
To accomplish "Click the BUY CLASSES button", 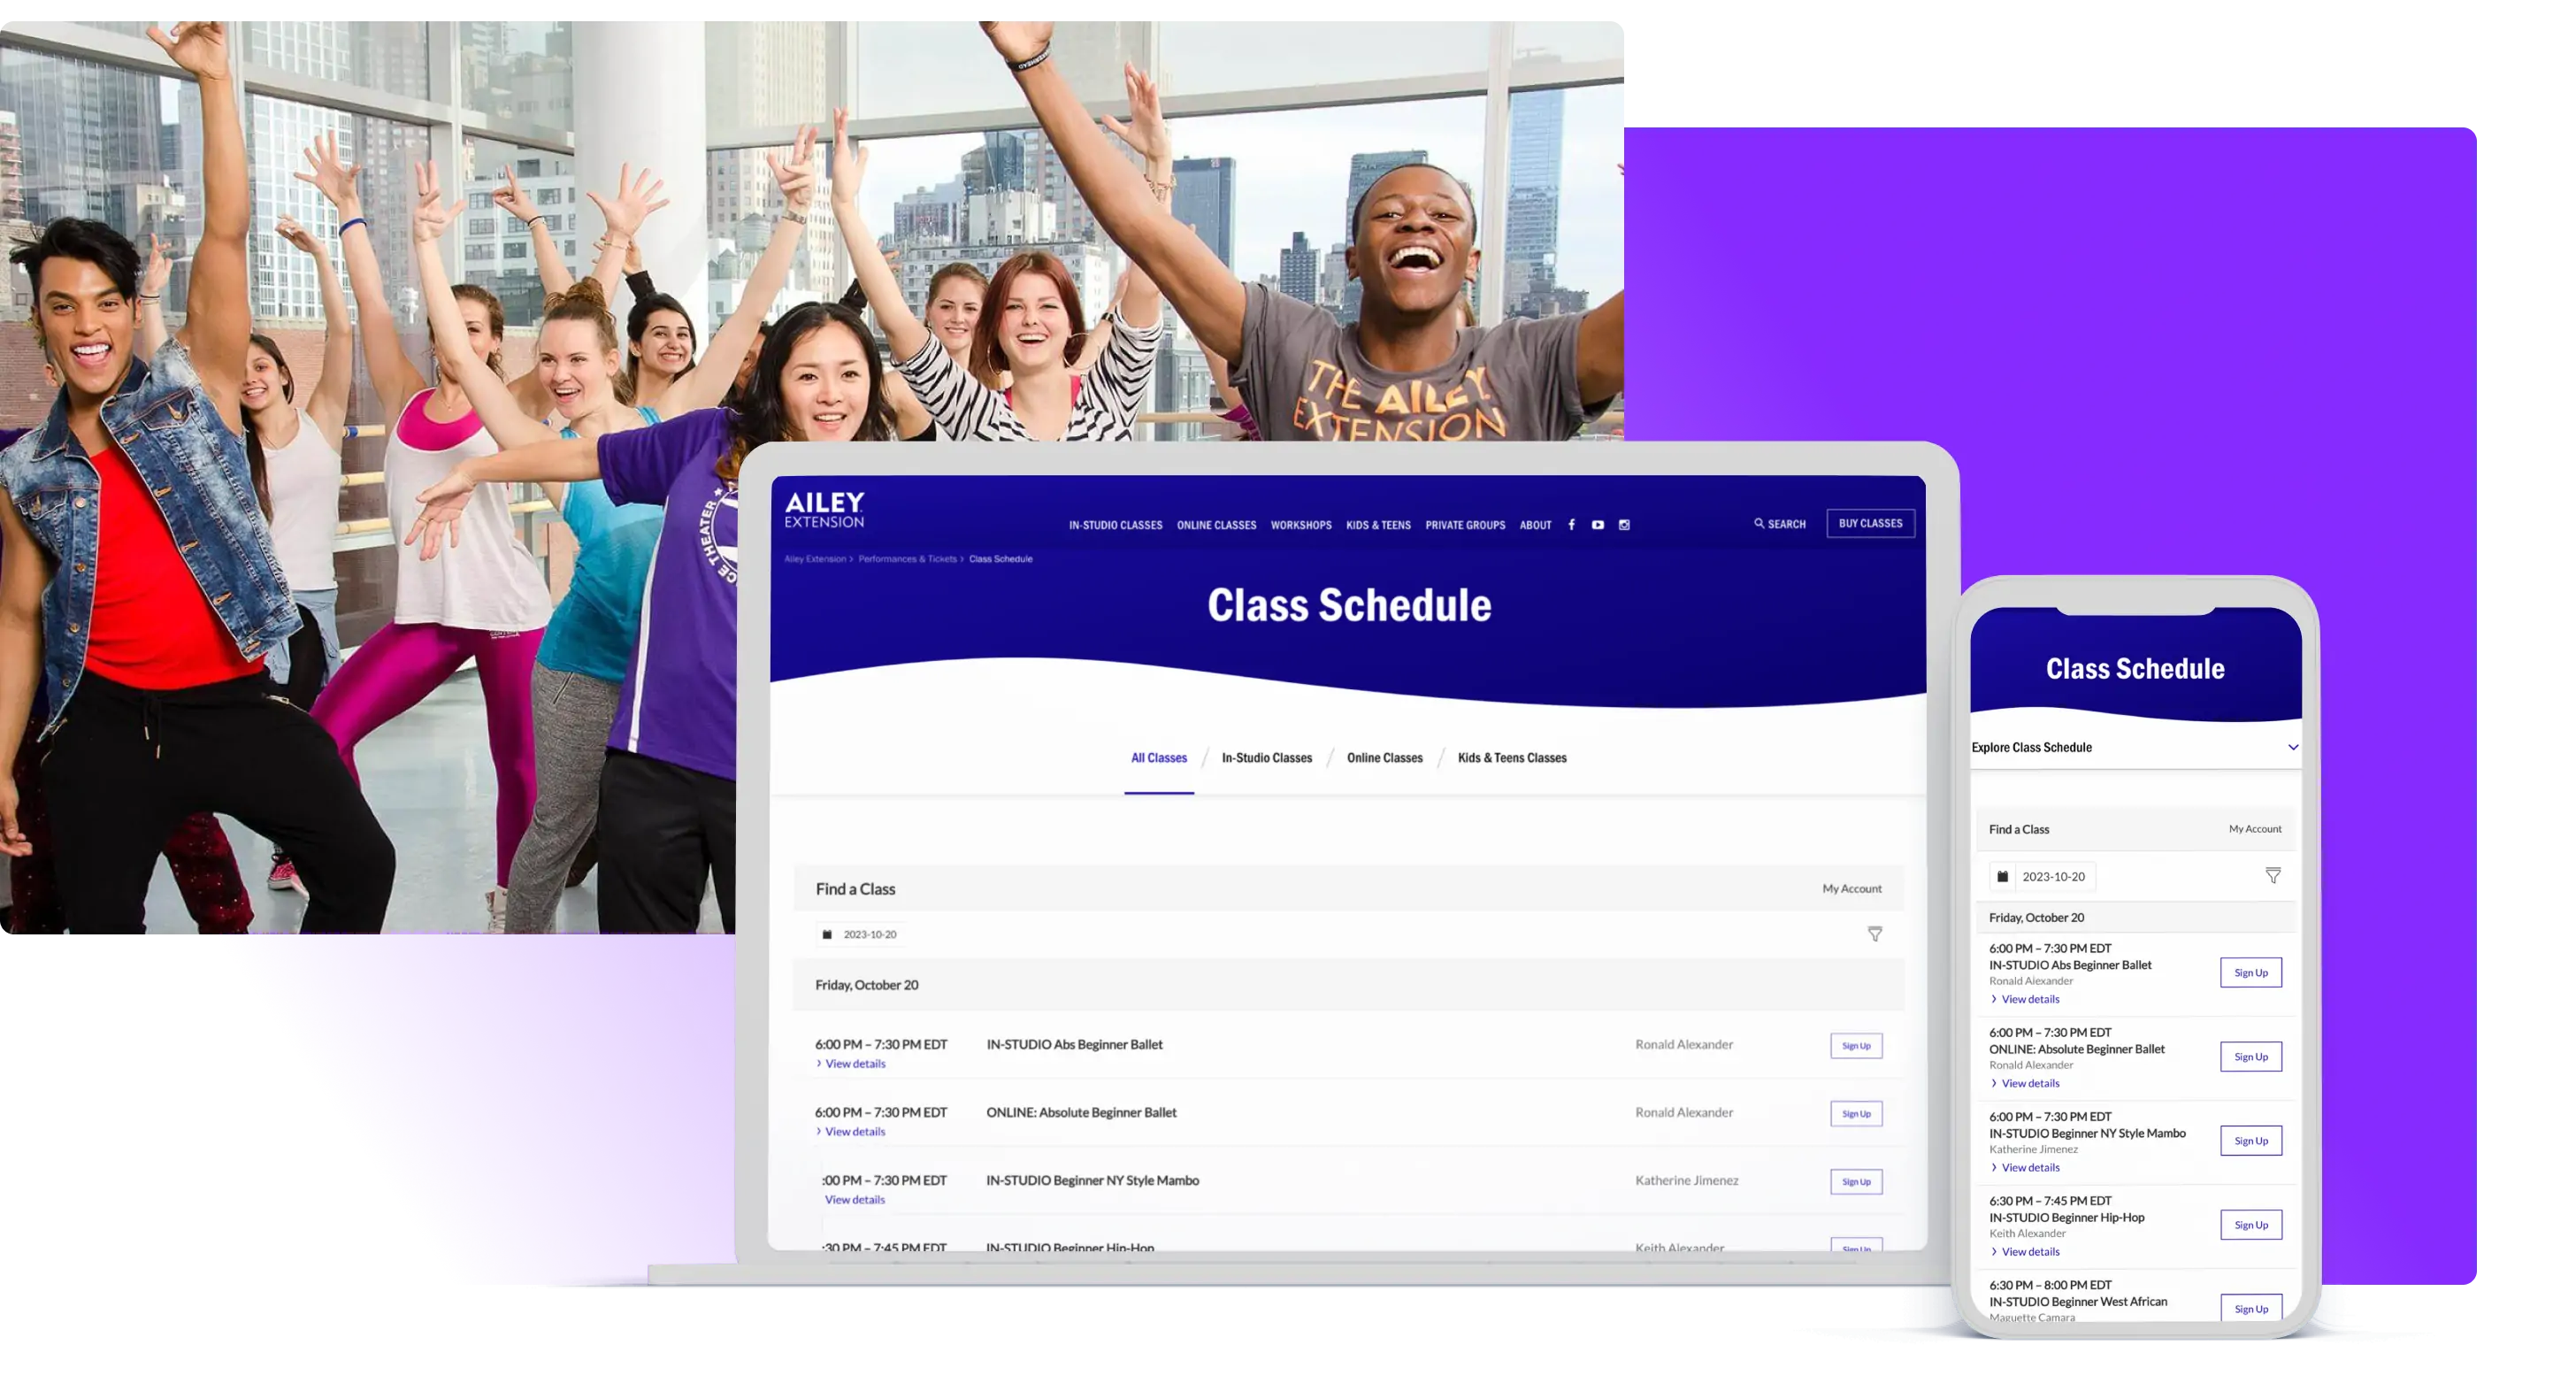I will click(1869, 522).
